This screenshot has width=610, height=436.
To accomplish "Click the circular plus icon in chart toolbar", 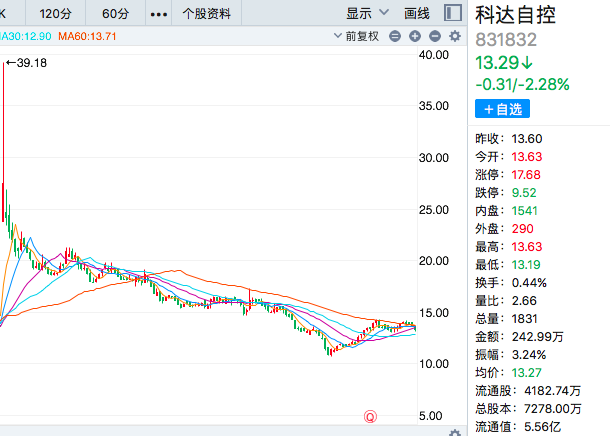I will (x=415, y=36).
